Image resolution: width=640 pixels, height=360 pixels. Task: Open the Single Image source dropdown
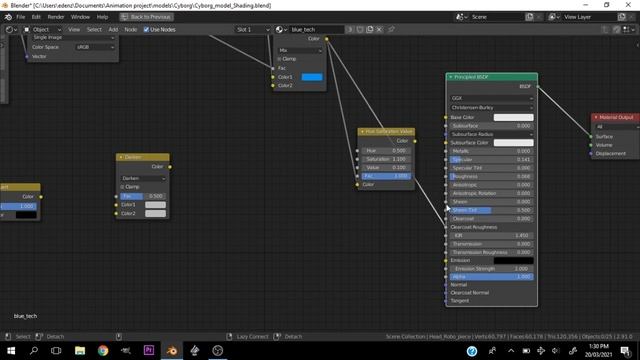(73, 38)
